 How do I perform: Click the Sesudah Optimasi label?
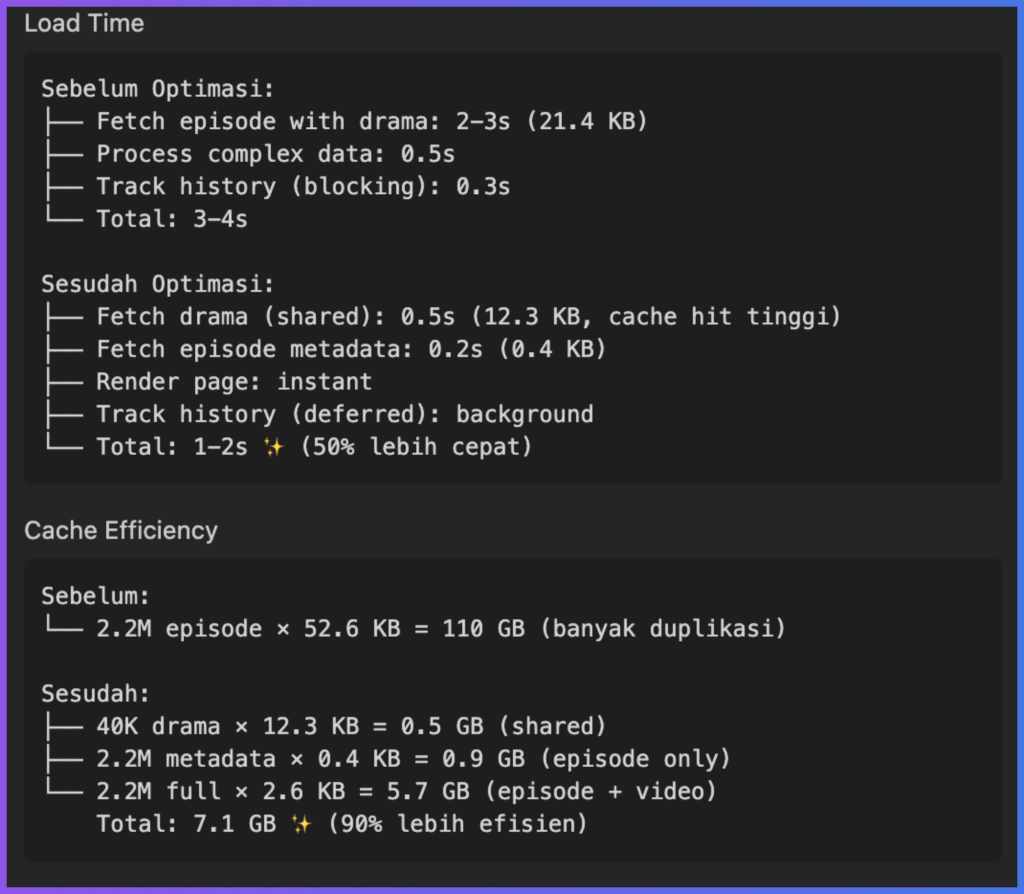pos(157,284)
